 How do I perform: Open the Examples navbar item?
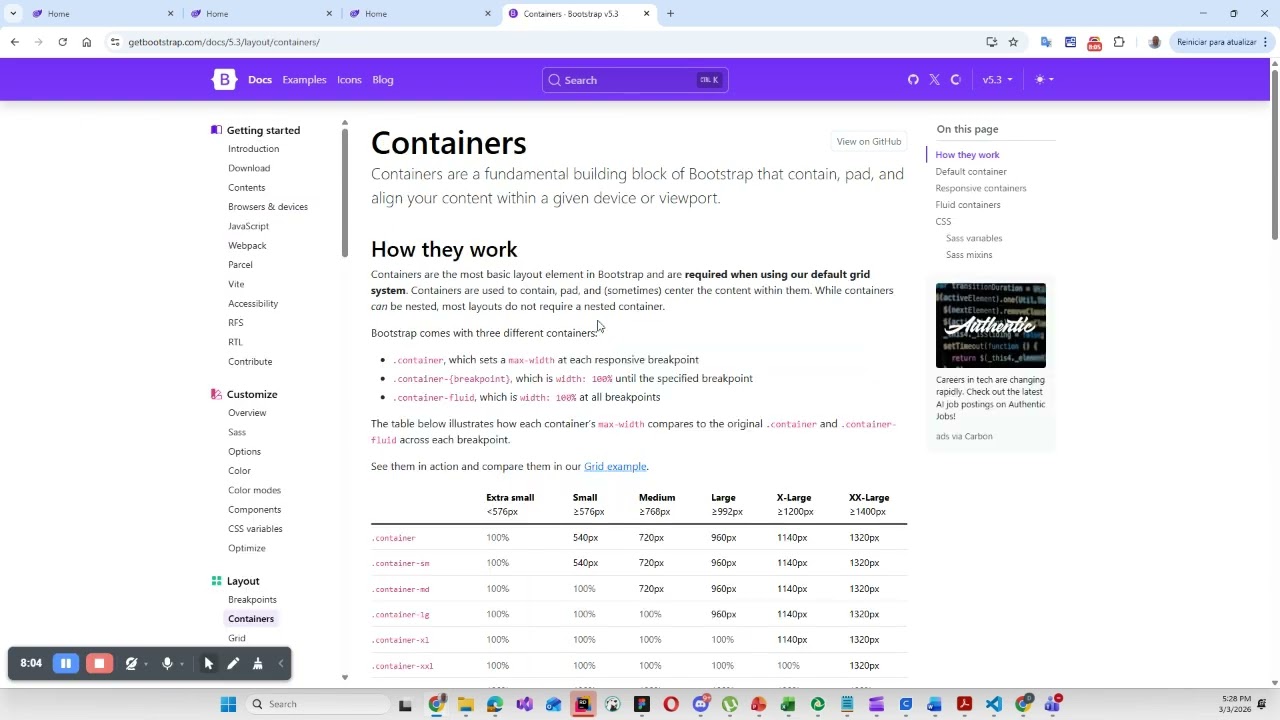(x=304, y=80)
